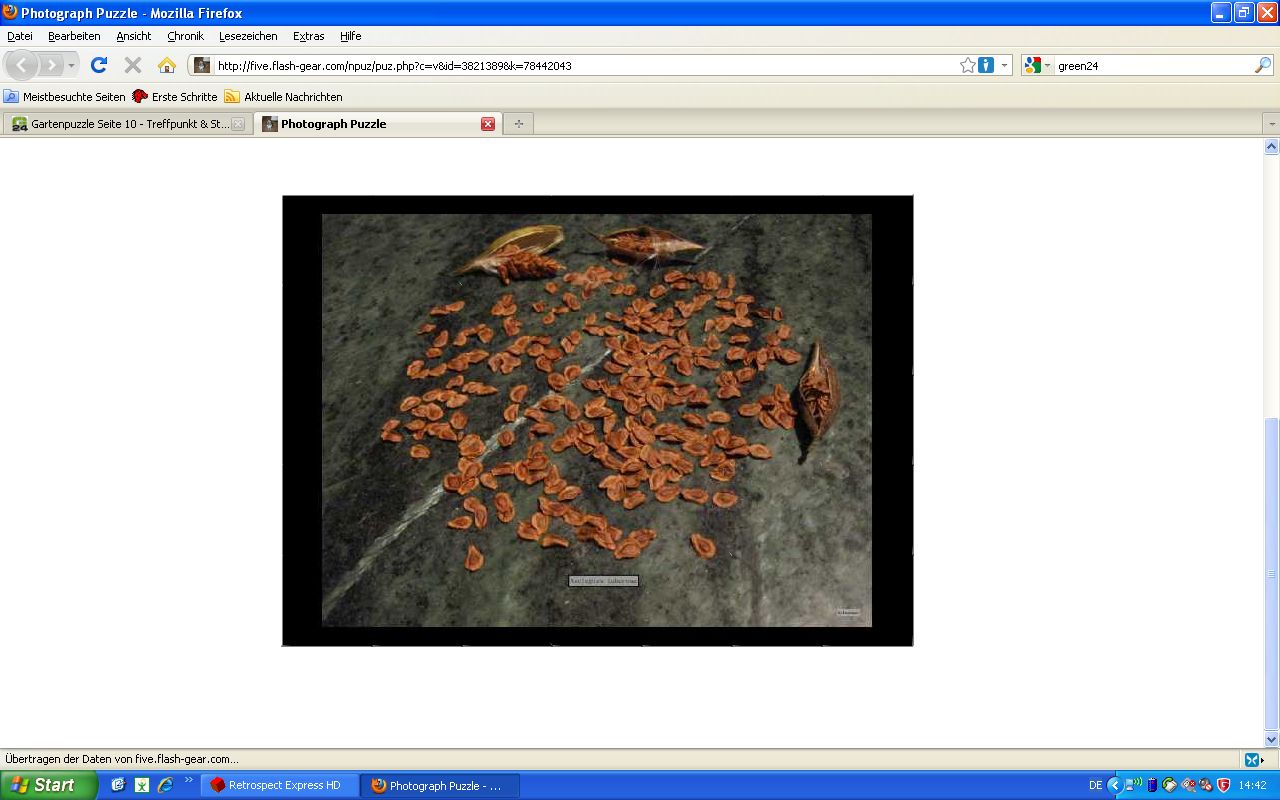Stop loading with the X icon

(132, 65)
